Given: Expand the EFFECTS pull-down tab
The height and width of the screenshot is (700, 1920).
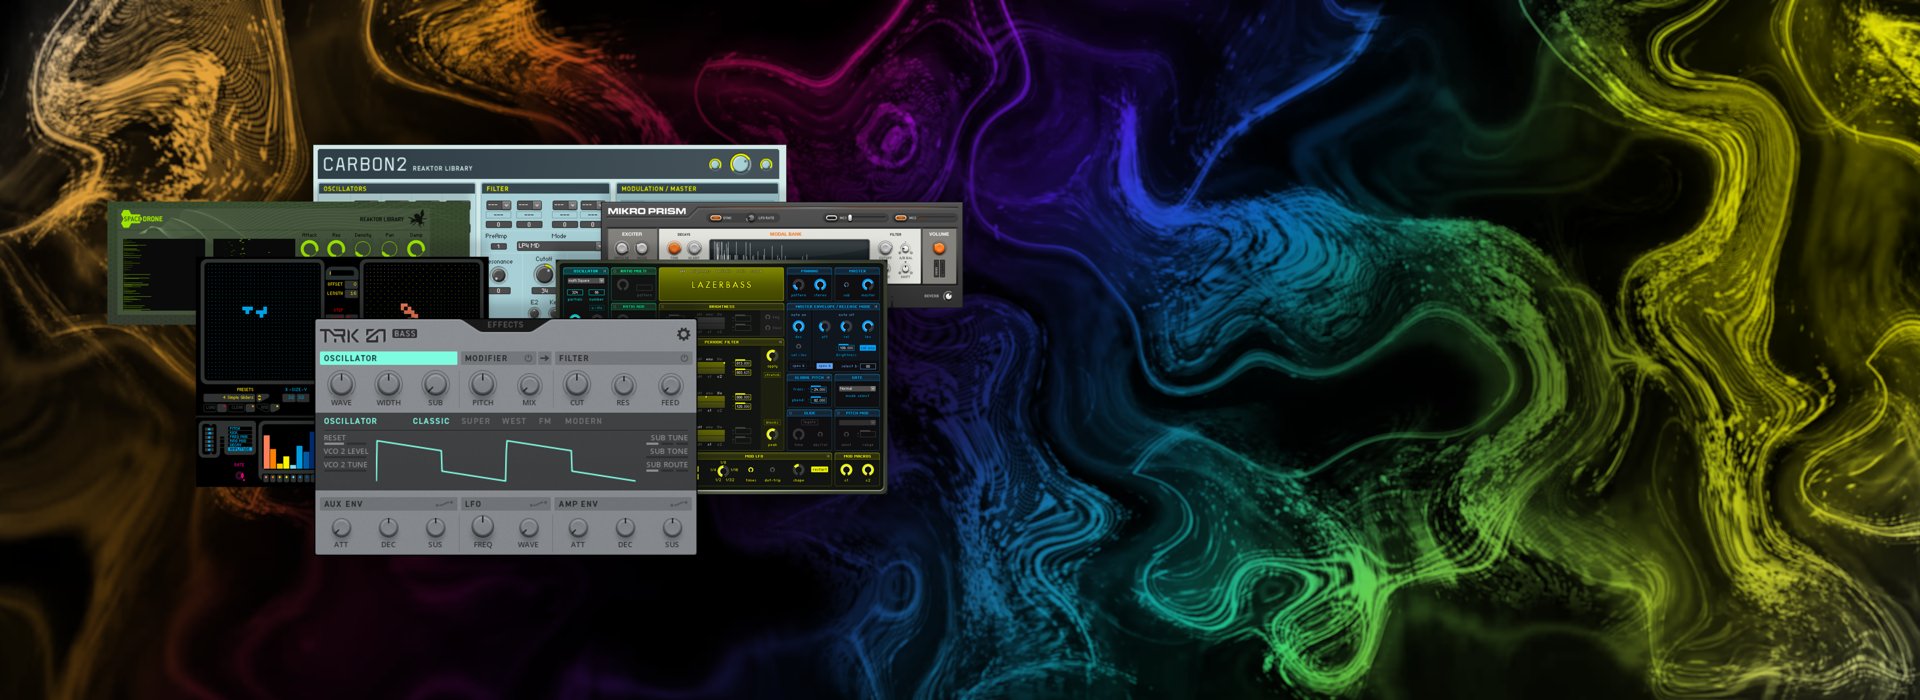Looking at the screenshot, I should [505, 325].
